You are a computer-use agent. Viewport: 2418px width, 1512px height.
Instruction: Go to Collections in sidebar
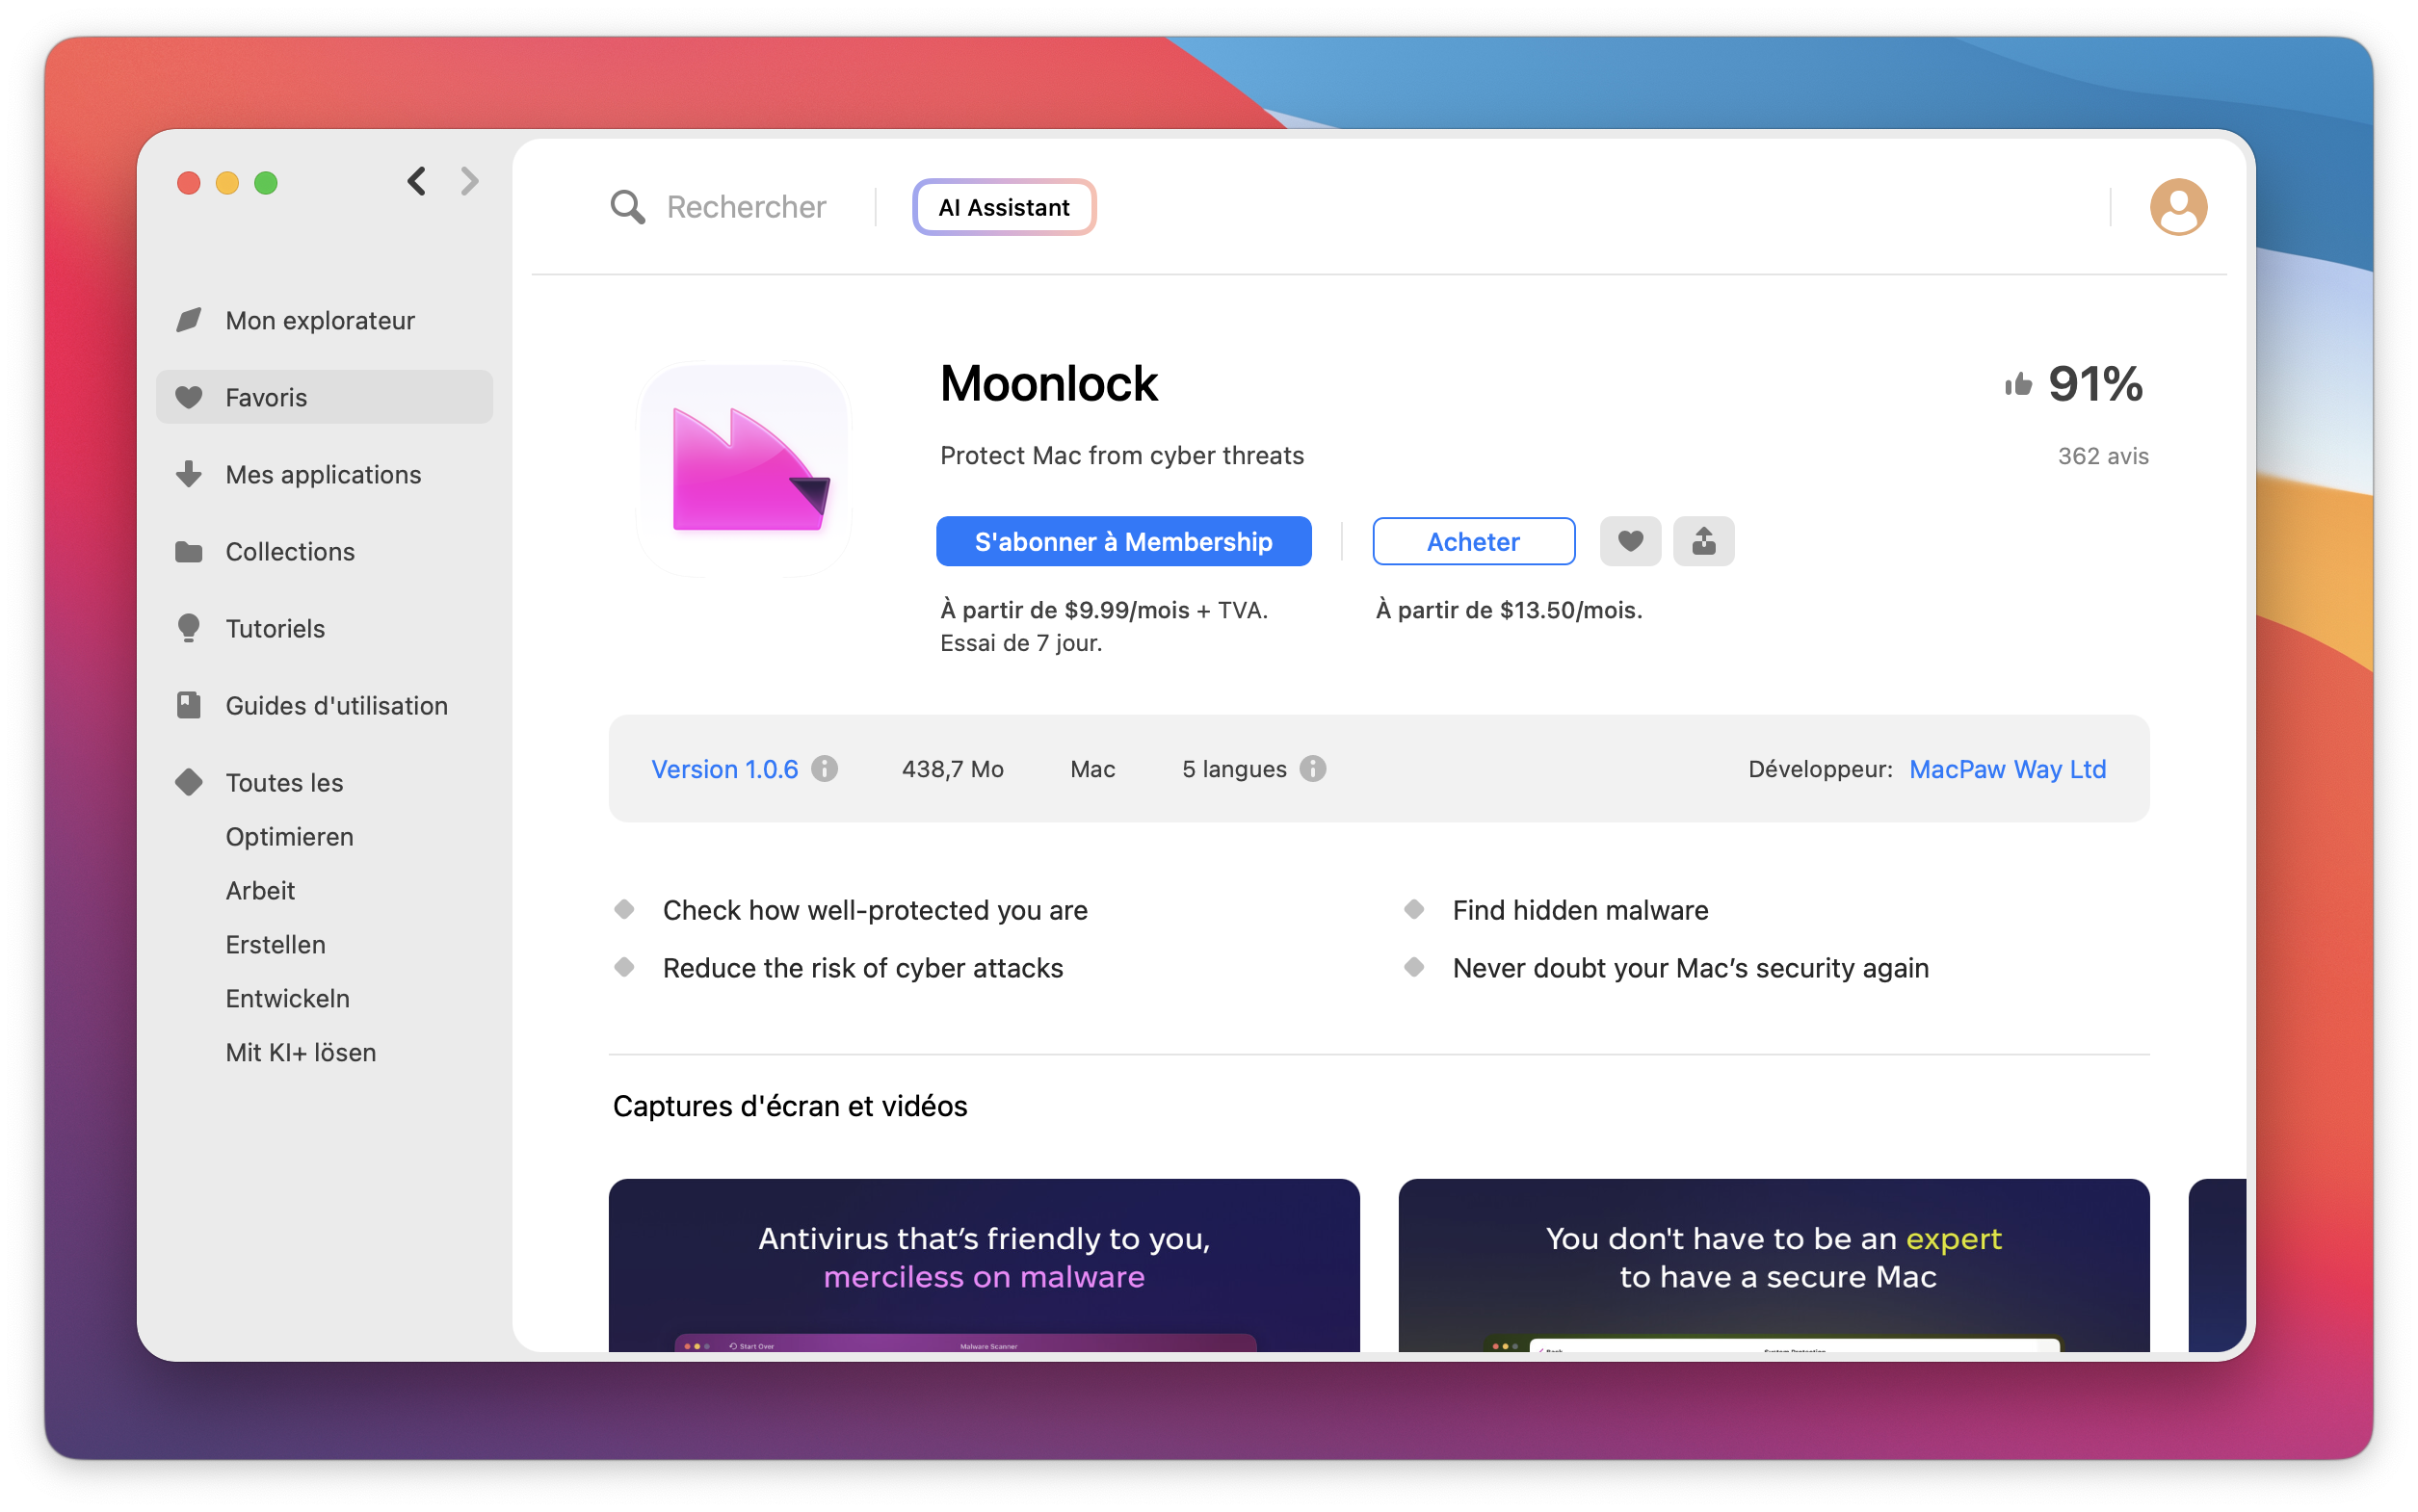324,551
